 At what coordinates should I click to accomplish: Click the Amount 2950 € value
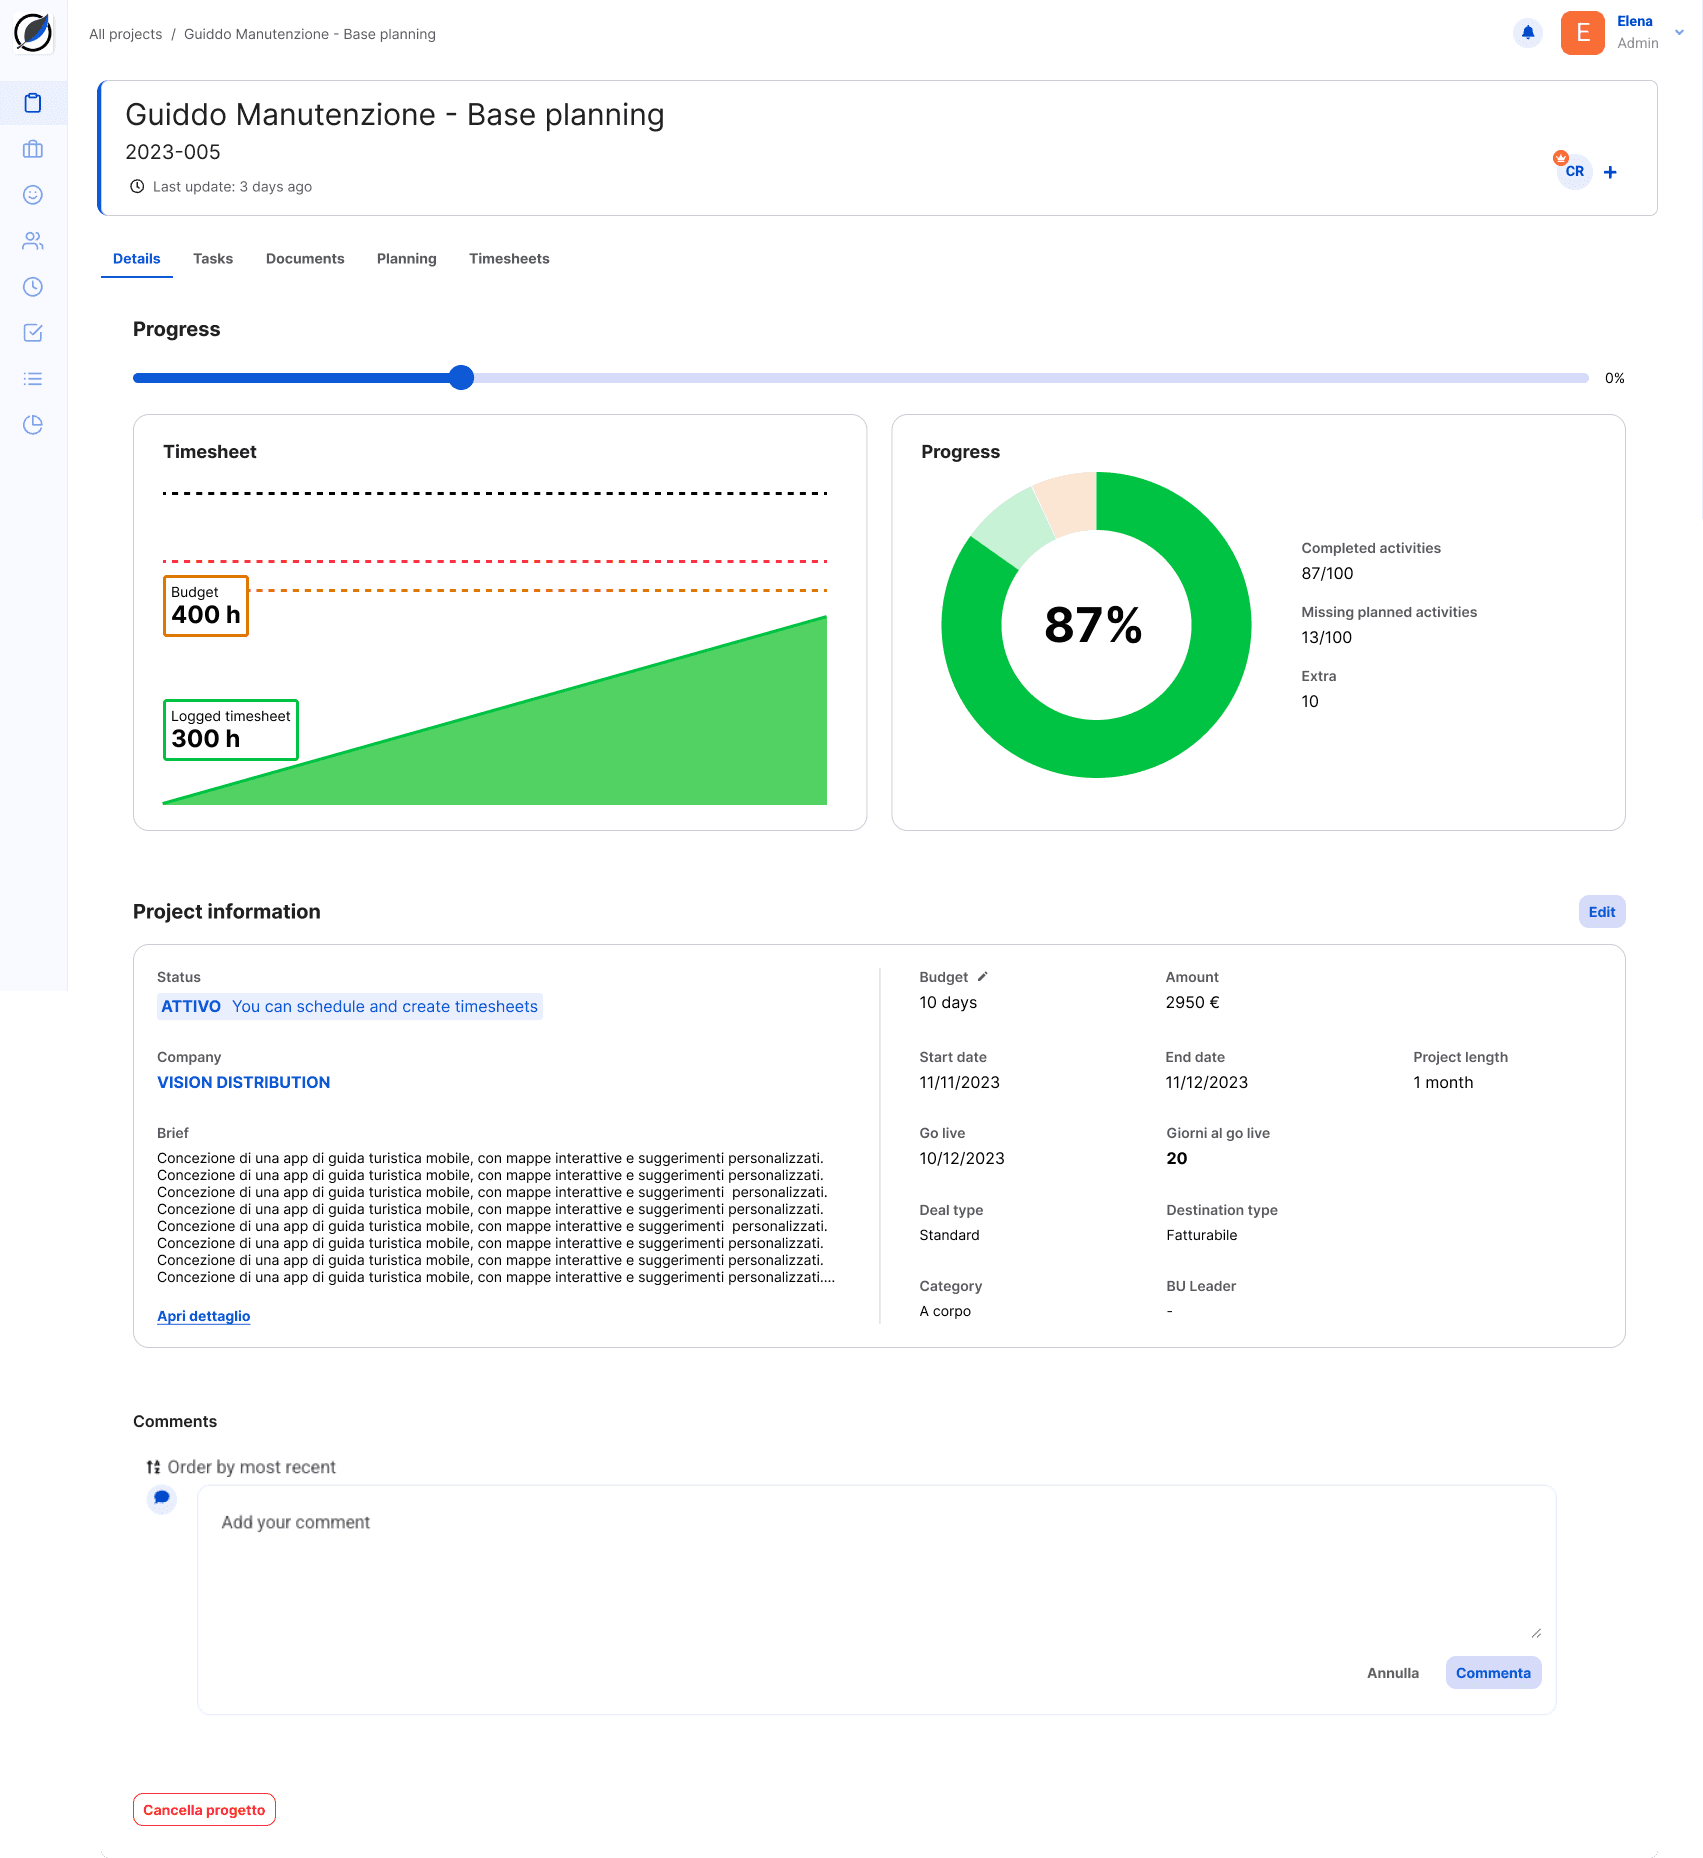pos(1192,1002)
